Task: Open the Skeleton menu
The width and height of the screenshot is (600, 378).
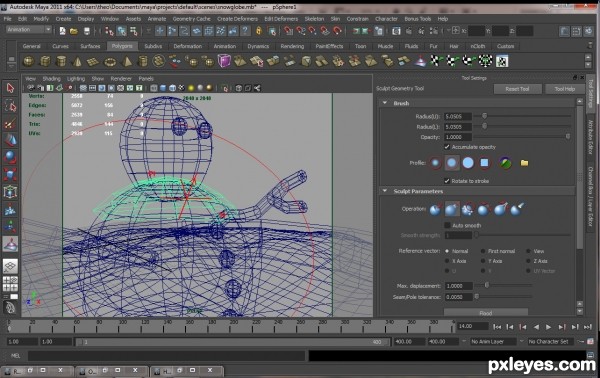Action: click(314, 19)
